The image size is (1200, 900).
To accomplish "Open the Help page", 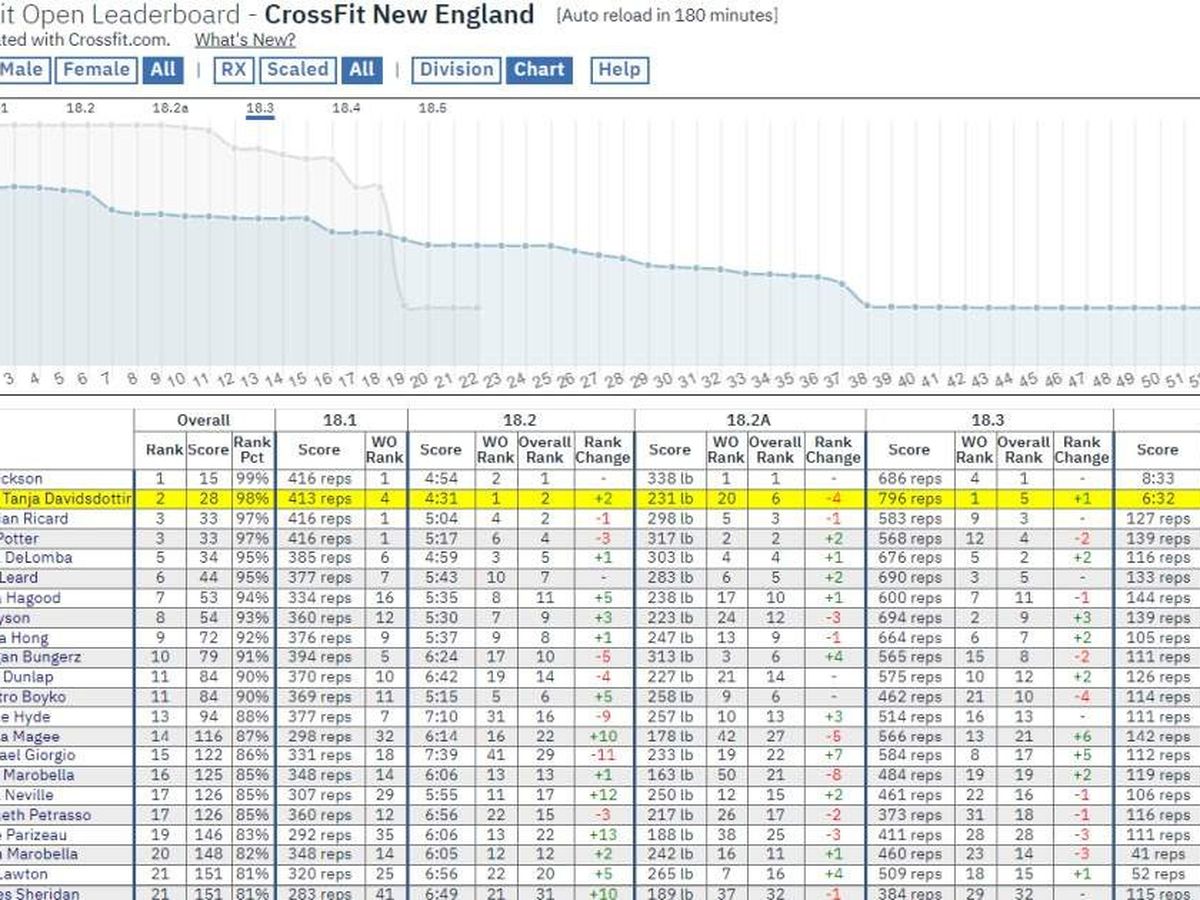I will (619, 70).
